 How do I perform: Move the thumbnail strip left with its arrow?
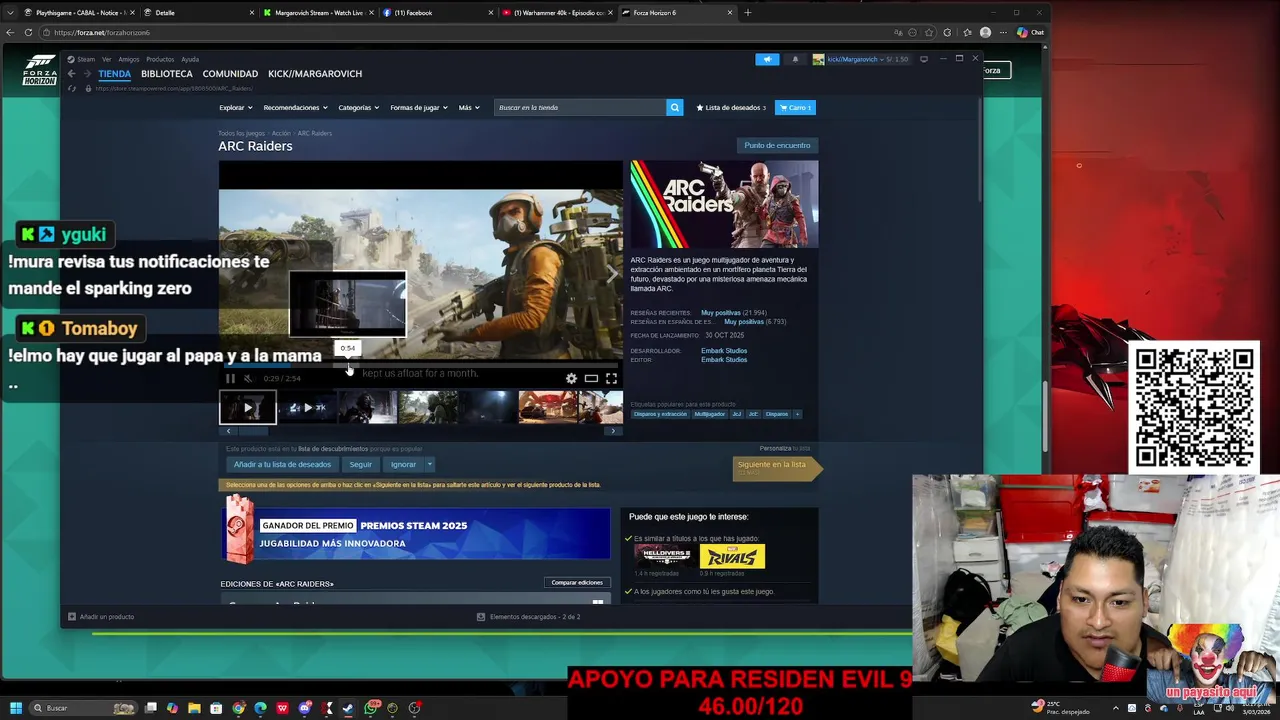tap(228, 431)
